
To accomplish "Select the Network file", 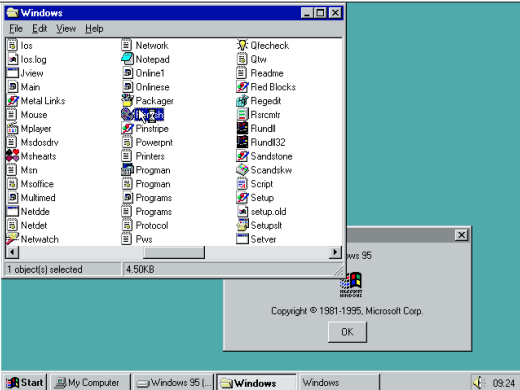I will pyautogui.click(x=145, y=45).
